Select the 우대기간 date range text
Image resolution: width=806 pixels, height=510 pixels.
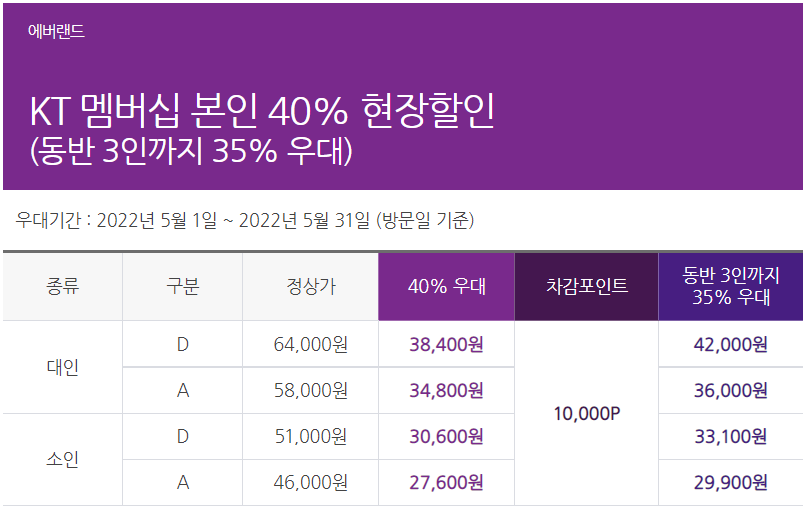click(x=245, y=220)
